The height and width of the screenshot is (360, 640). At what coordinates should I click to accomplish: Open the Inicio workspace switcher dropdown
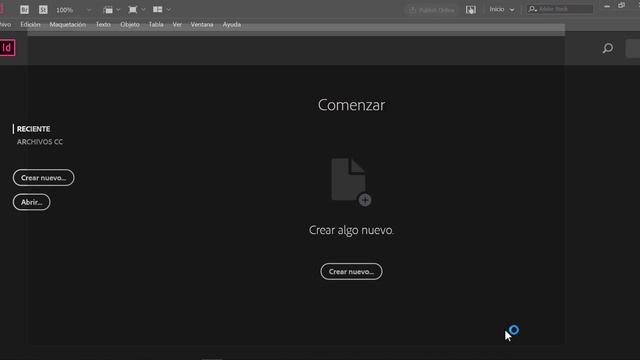coord(502,9)
